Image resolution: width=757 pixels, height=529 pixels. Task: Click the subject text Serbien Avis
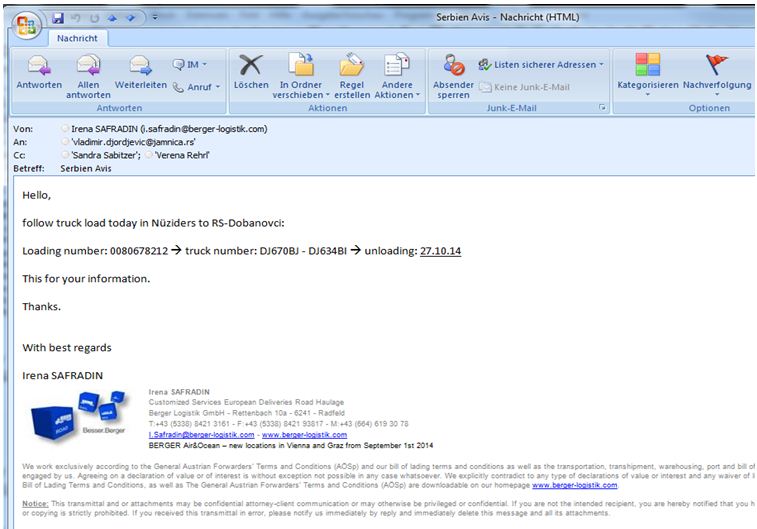(86, 168)
